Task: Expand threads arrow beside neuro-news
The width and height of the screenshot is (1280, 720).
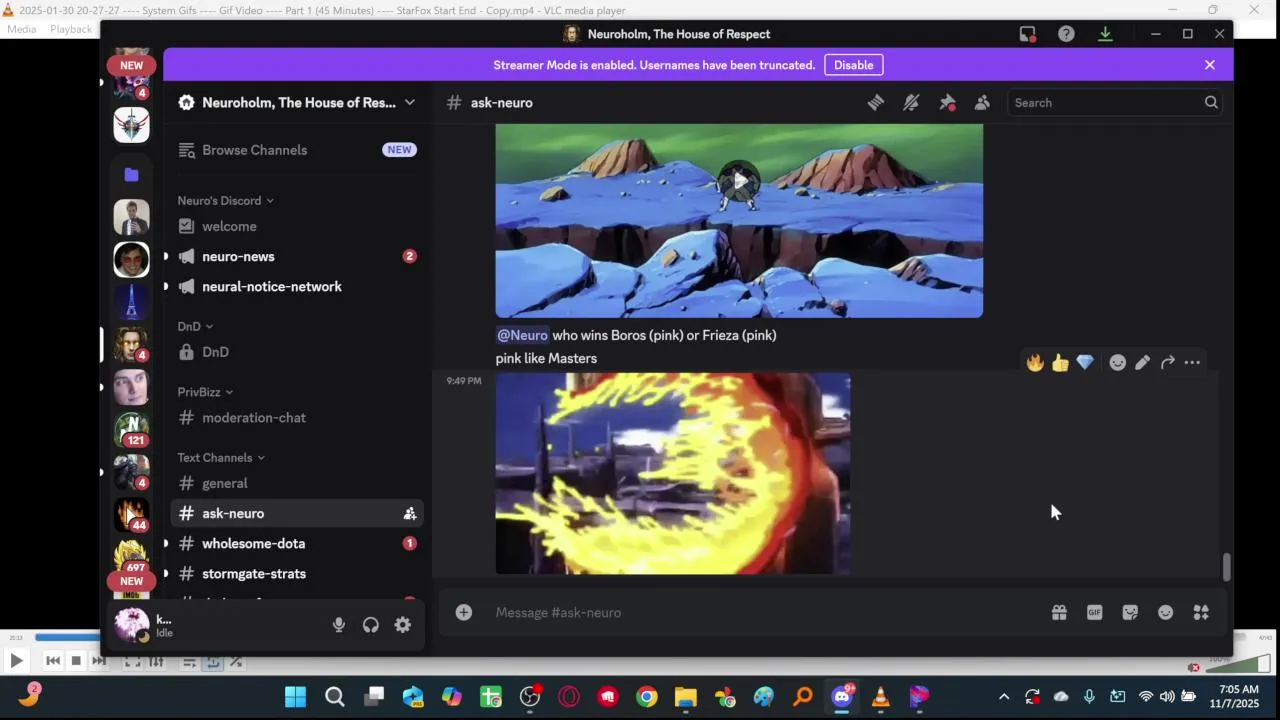Action: point(166,256)
